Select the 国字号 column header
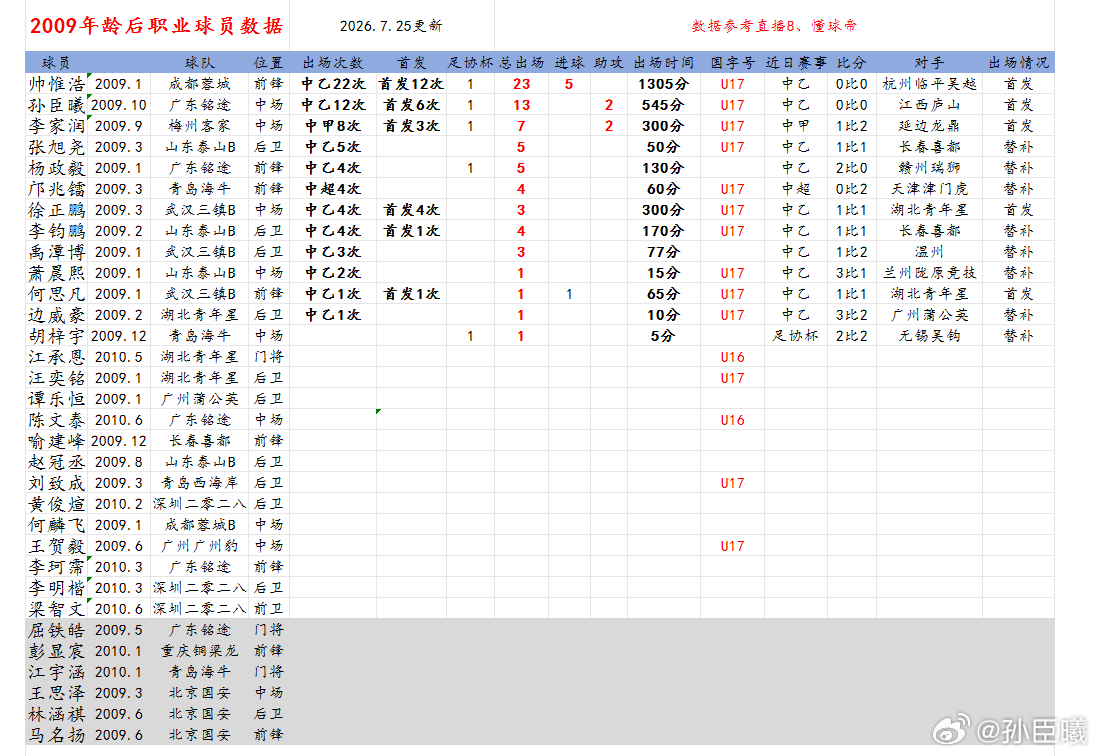This screenshot has width=1098, height=756. pyautogui.click(x=732, y=63)
